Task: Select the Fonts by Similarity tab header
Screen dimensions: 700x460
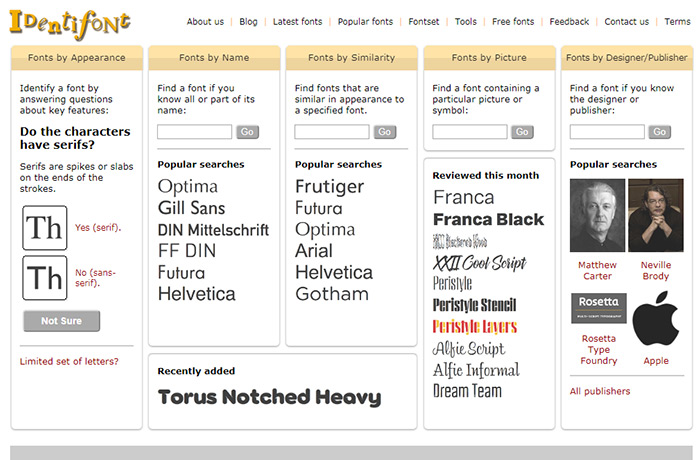Action: click(352, 58)
